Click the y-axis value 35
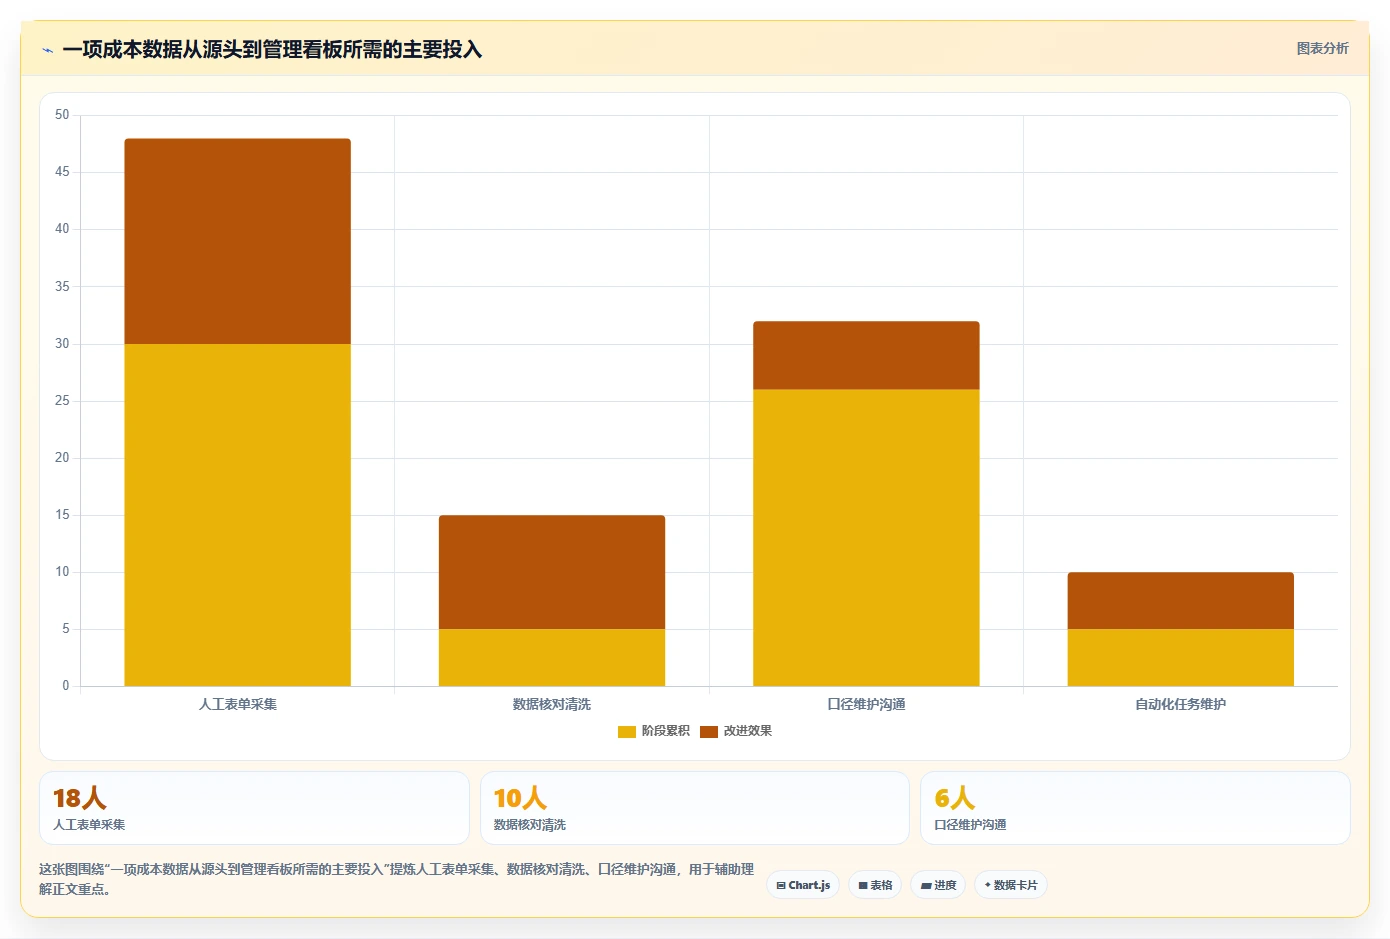1390x939 pixels. [62, 286]
